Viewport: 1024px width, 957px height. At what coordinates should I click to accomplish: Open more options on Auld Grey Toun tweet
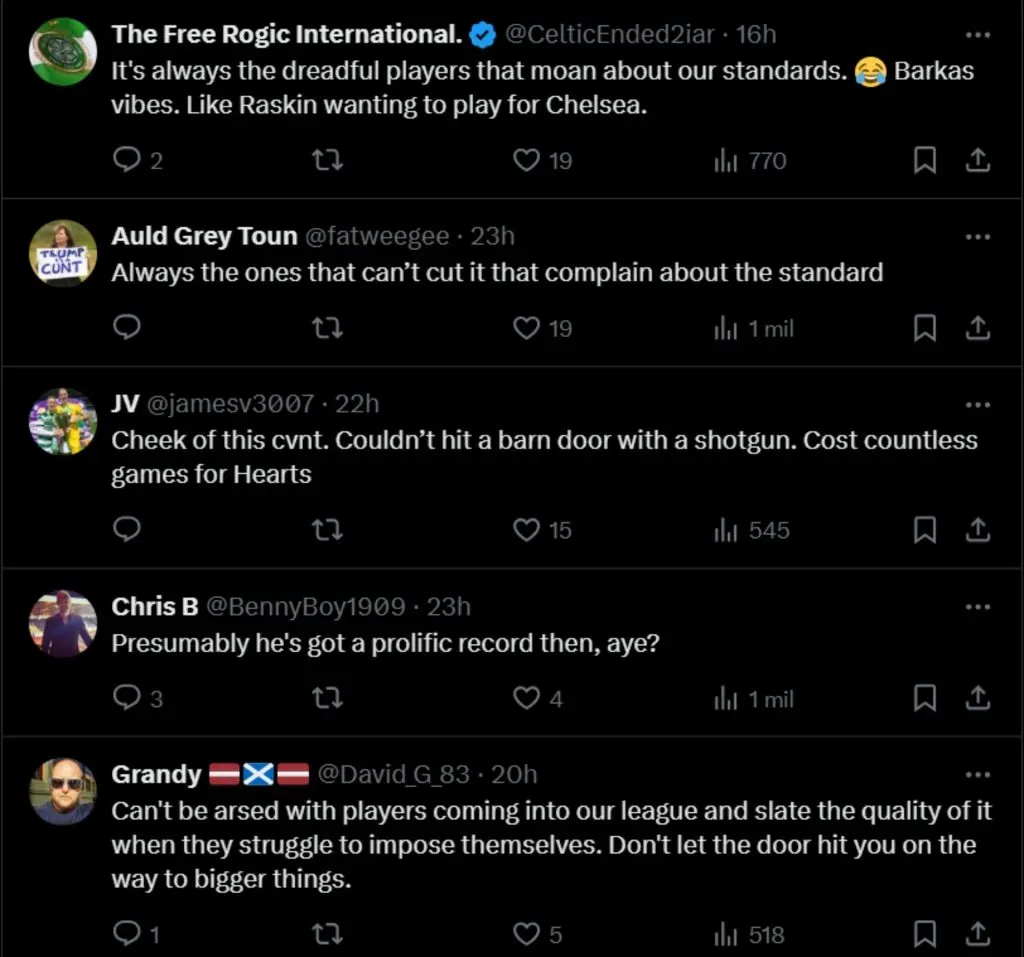click(977, 237)
